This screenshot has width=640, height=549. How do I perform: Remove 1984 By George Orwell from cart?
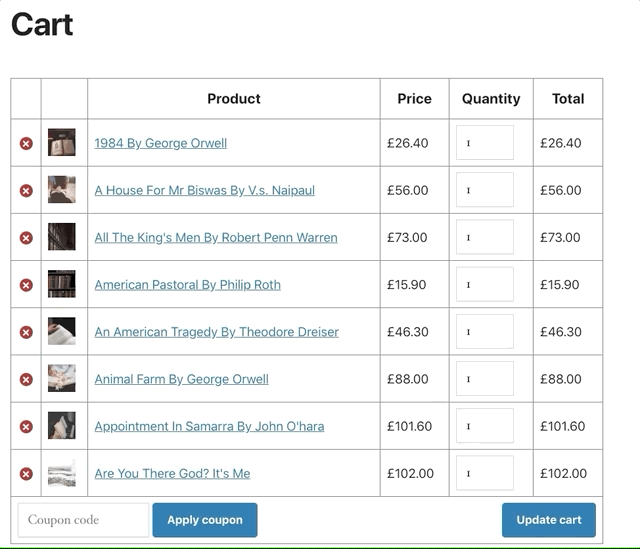[26, 143]
